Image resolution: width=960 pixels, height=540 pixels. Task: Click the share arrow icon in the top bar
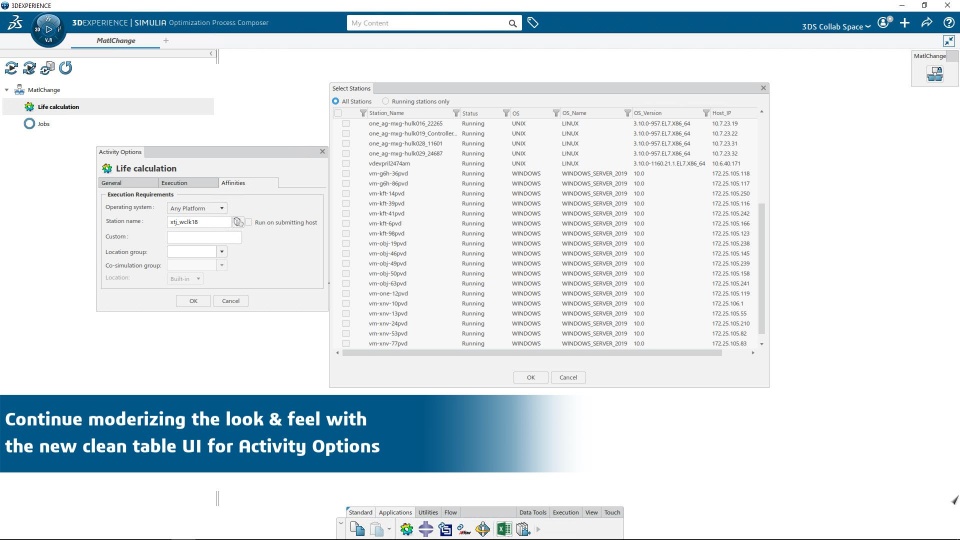927,23
